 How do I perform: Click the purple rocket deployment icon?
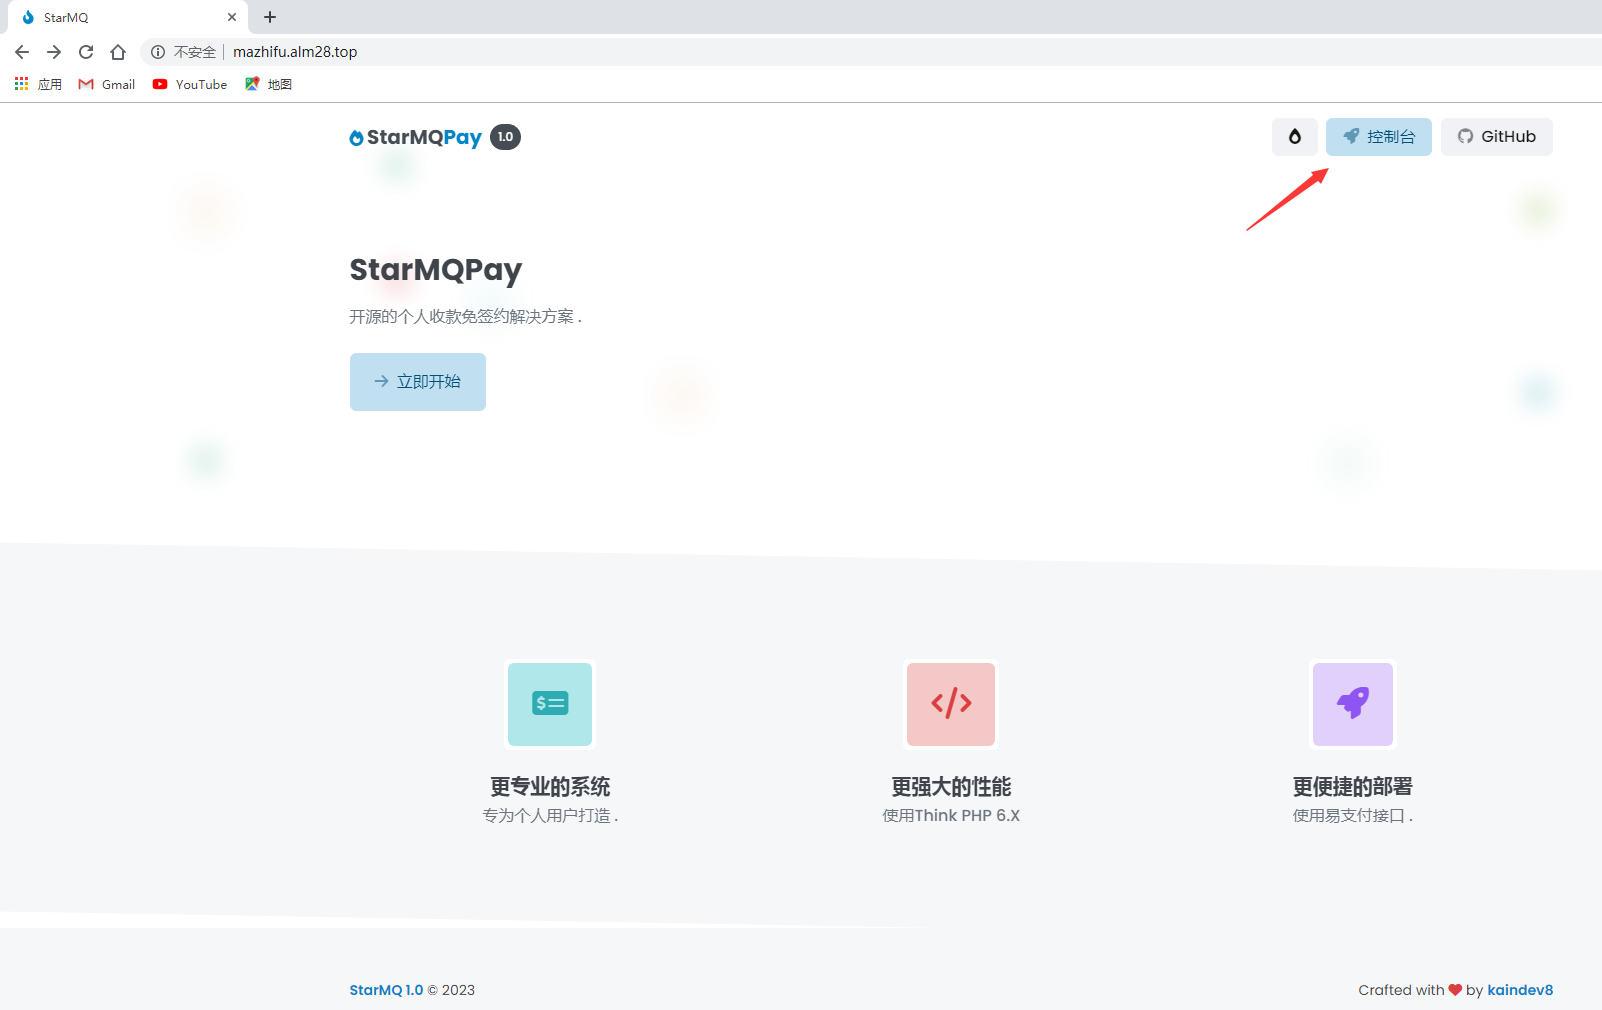click(1352, 704)
